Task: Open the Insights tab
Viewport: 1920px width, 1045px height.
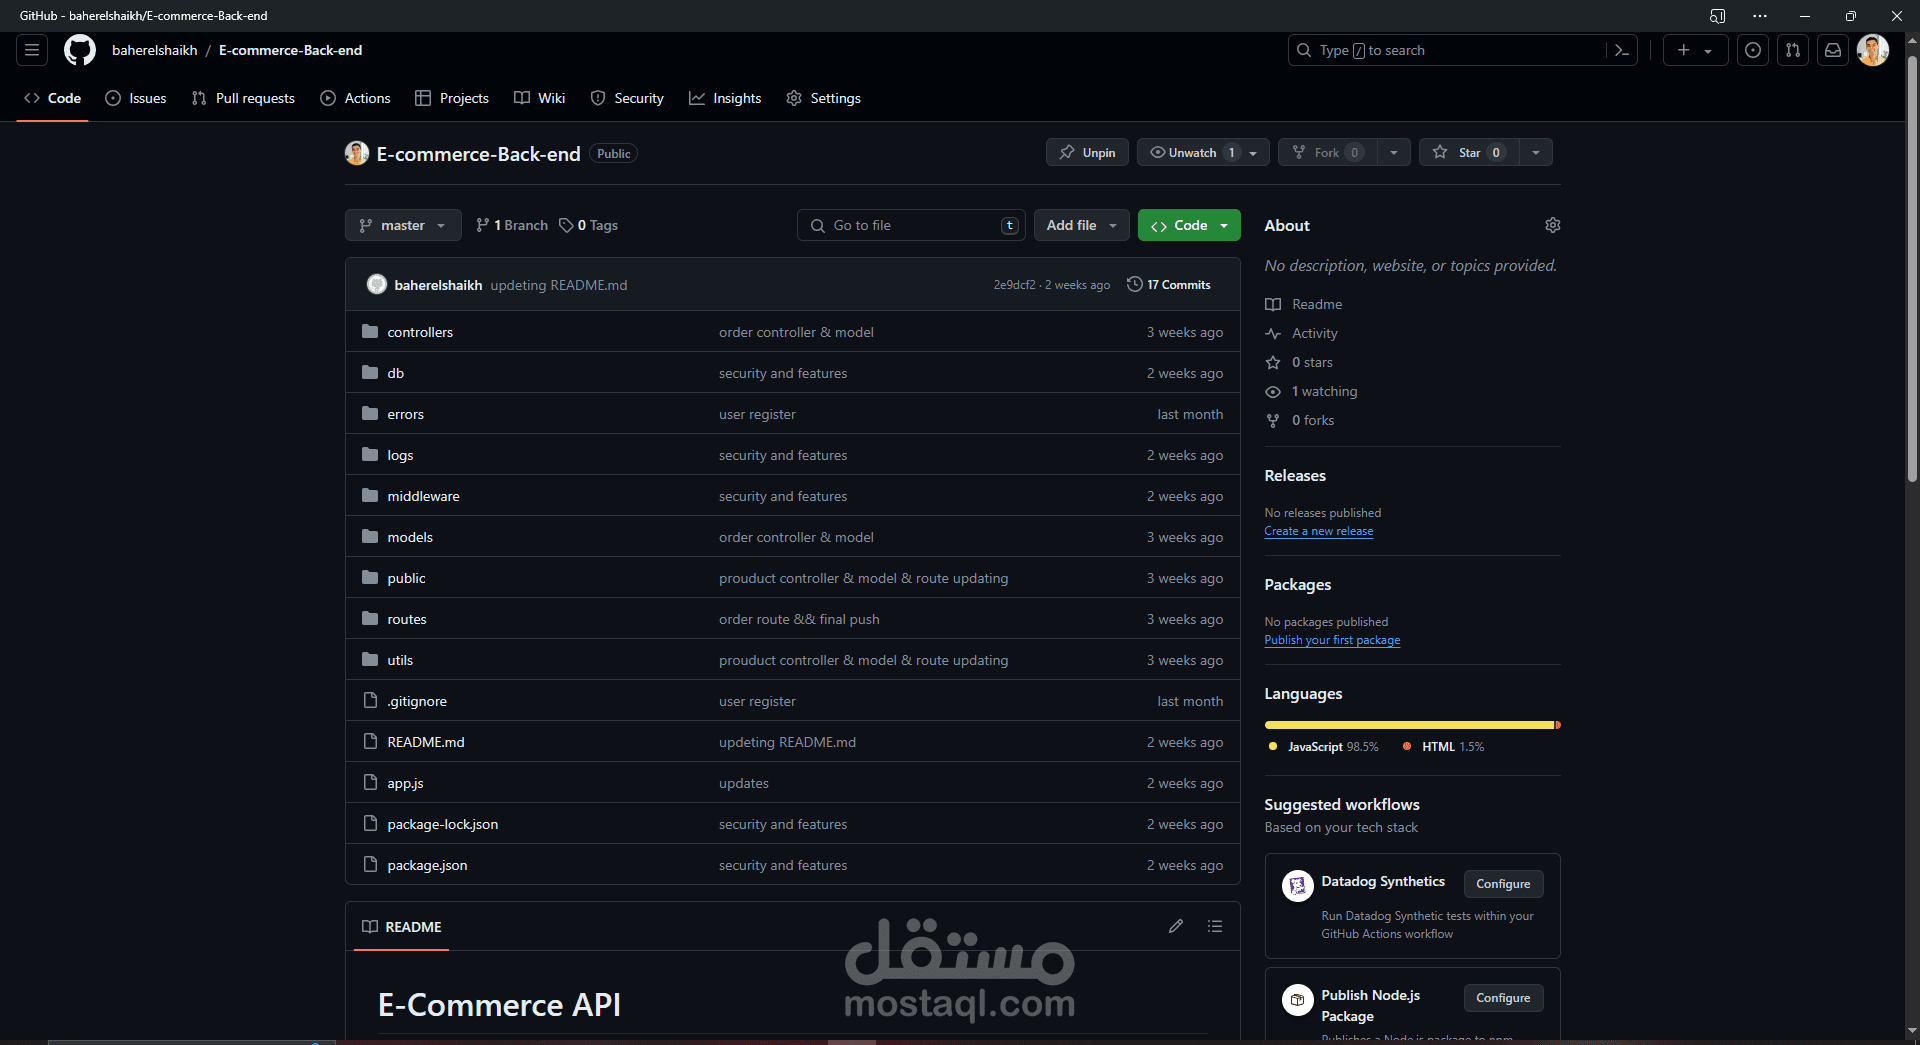Action: (725, 98)
